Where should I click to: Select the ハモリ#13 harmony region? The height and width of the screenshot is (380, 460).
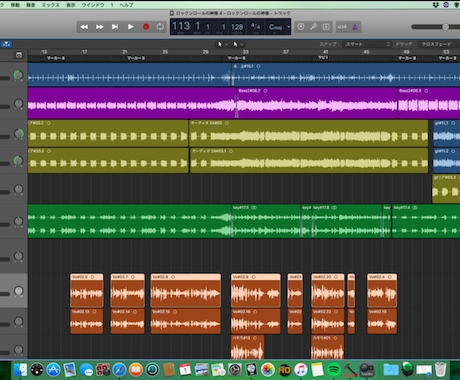click(x=247, y=347)
